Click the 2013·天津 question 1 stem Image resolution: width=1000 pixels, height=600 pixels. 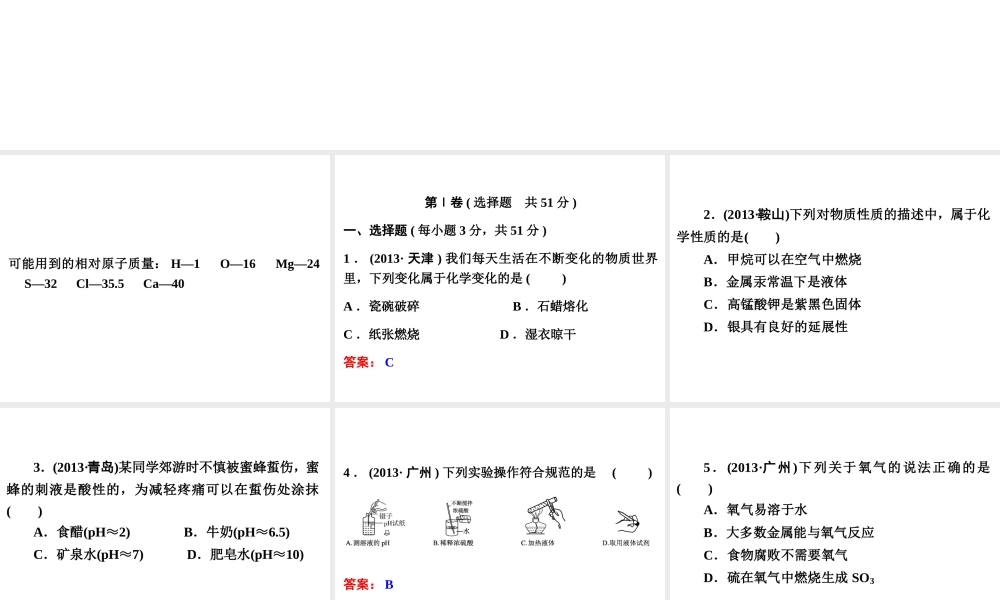pyautogui.click(x=501, y=268)
